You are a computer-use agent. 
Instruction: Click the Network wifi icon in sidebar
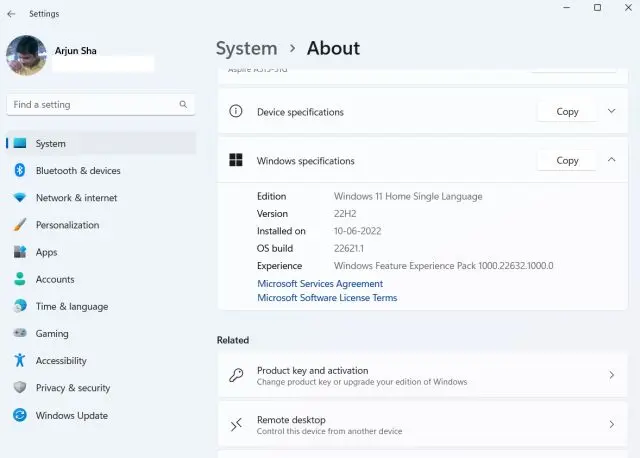point(20,198)
